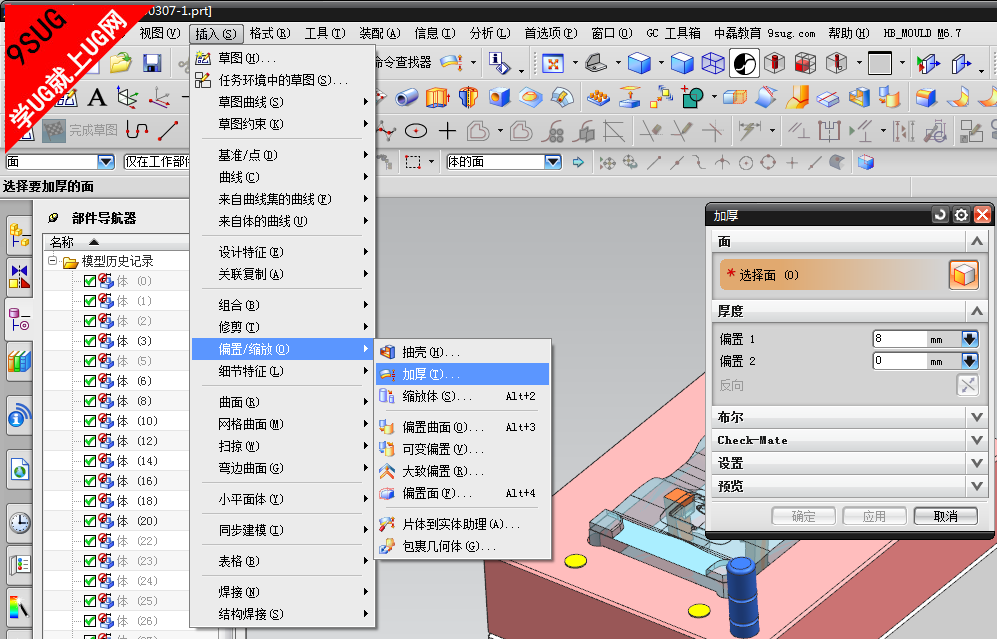Image resolution: width=997 pixels, height=639 pixels.
Task: Open the Insert menu
Action: [216, 34]
